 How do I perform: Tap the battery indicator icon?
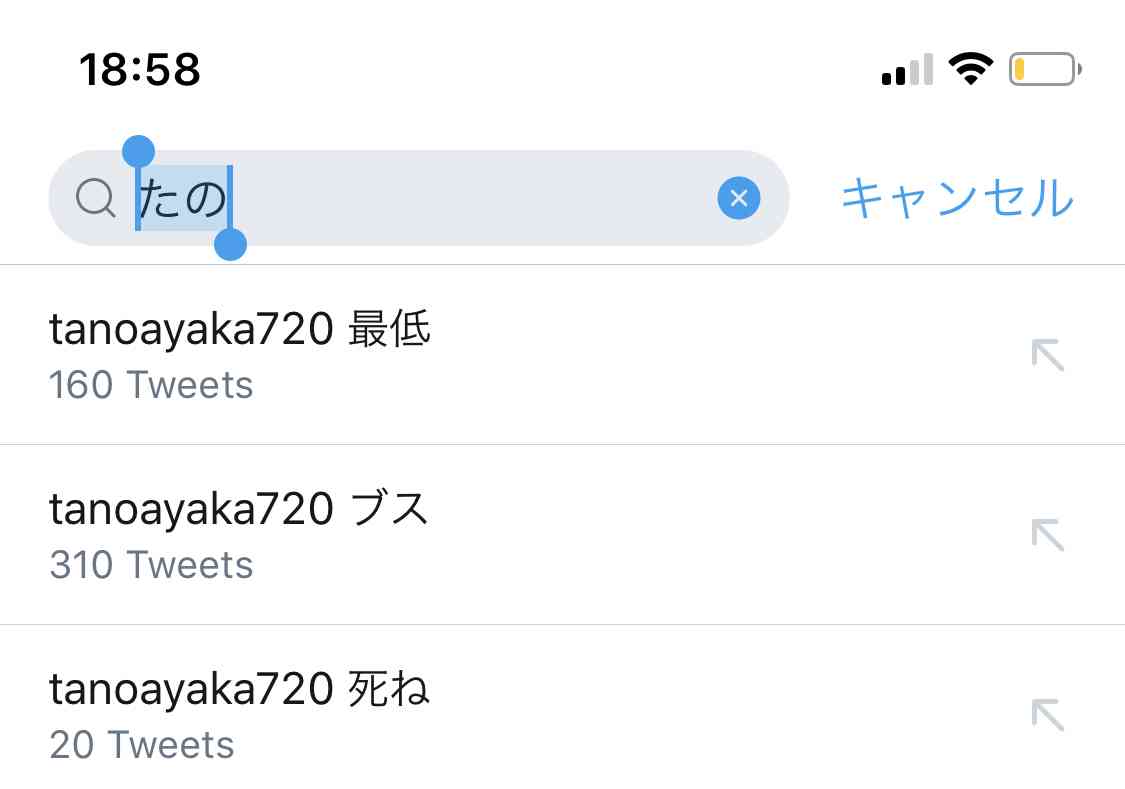1045,69
